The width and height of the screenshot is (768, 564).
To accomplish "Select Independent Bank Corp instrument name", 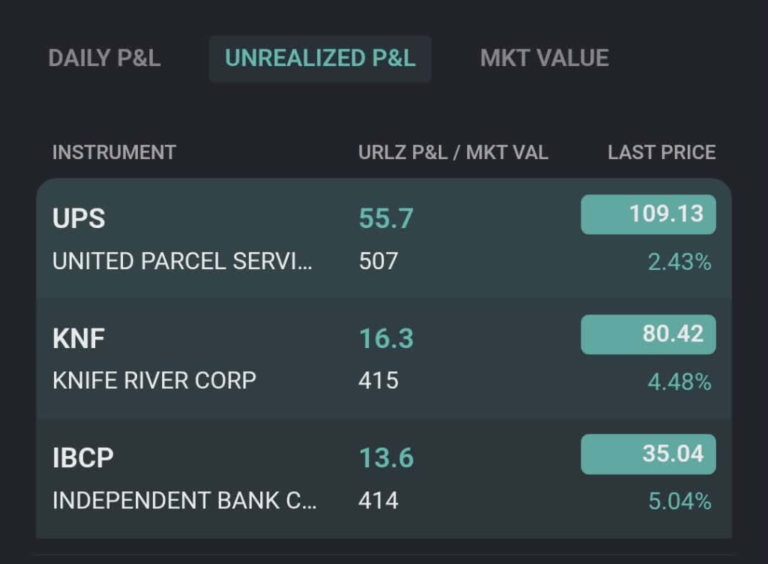I will (184, 501).
